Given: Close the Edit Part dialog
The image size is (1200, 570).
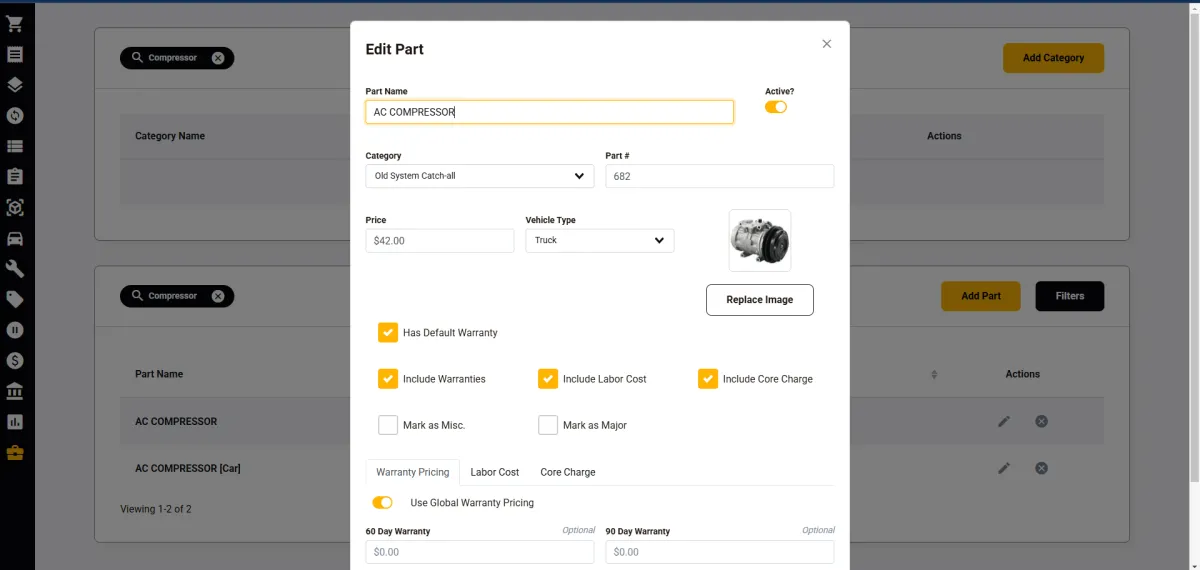Looking at the screenshot, I should [x=826, y=44].
